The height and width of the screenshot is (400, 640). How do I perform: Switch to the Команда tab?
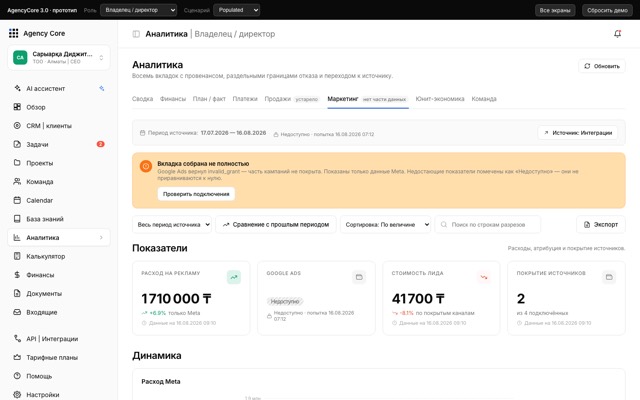pos(484,99)
